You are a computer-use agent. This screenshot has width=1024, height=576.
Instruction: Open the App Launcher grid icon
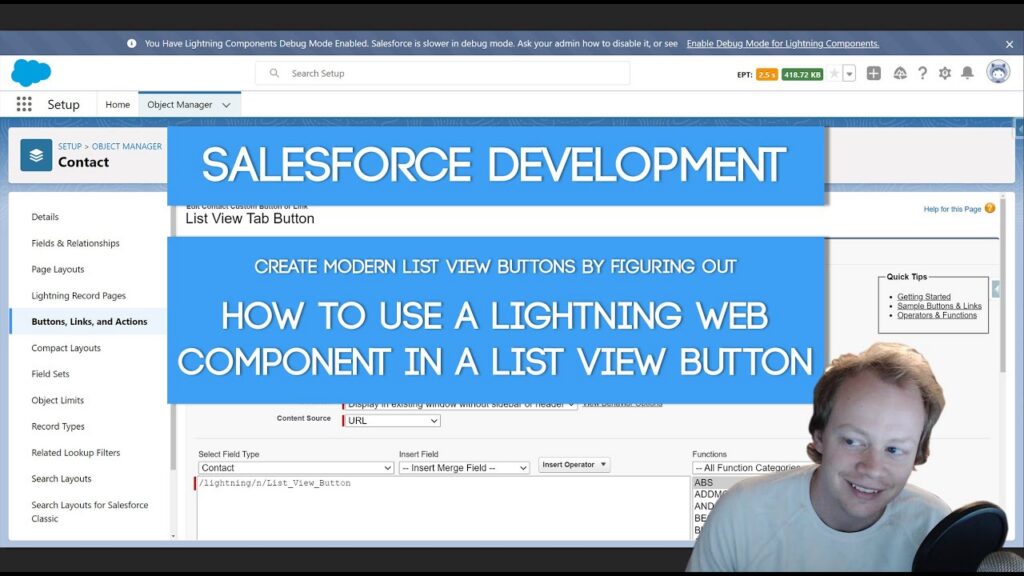tap(24, 104)
